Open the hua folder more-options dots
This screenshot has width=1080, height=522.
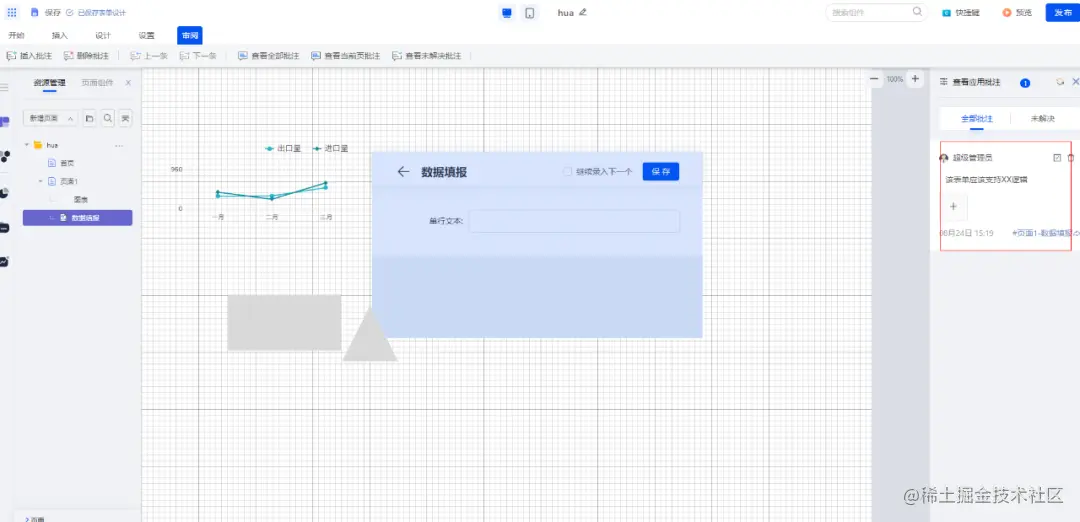[x=118, y=145]
